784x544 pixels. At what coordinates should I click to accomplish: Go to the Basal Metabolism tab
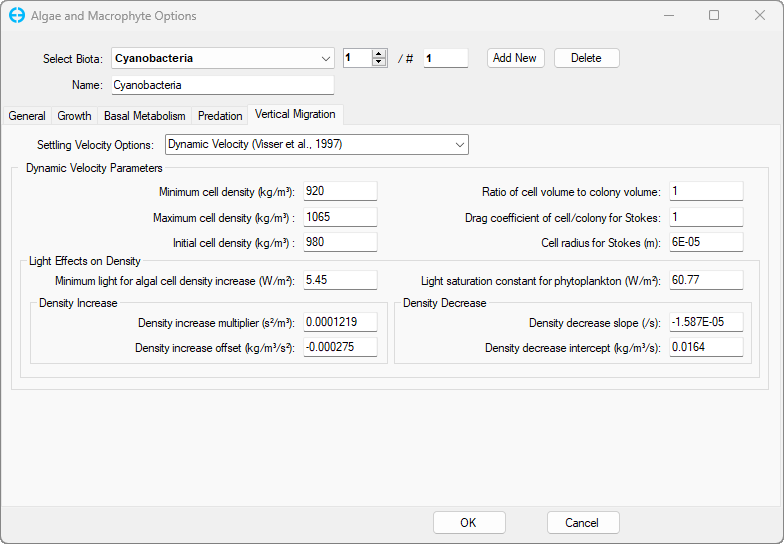144,116
